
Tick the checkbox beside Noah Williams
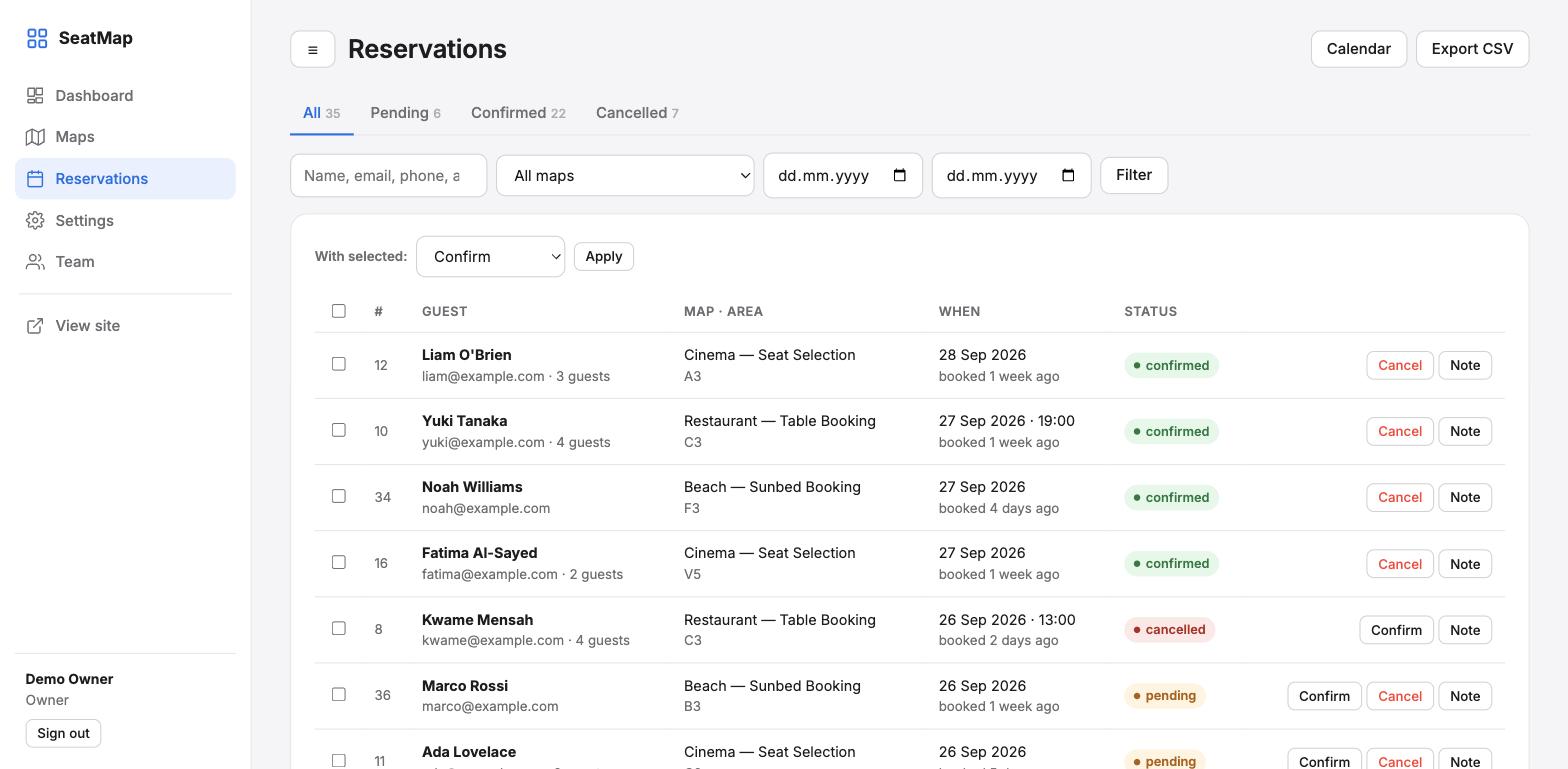click(x=339, y=496)
